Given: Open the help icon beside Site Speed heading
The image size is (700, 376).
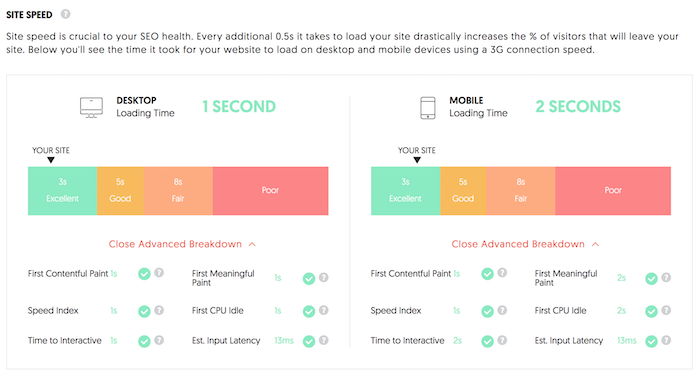Looking at the screenshot, I should [x=66, y=14].
